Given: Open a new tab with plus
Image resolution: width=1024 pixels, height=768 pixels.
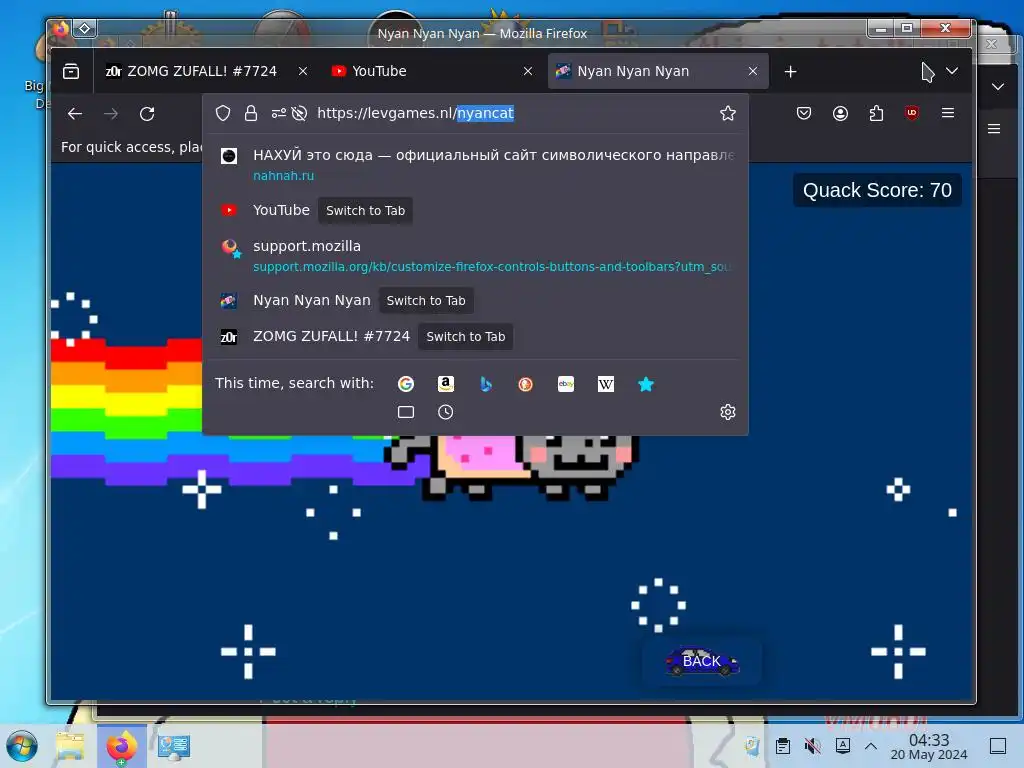Looking at the screenshot, I should [790, 71].
